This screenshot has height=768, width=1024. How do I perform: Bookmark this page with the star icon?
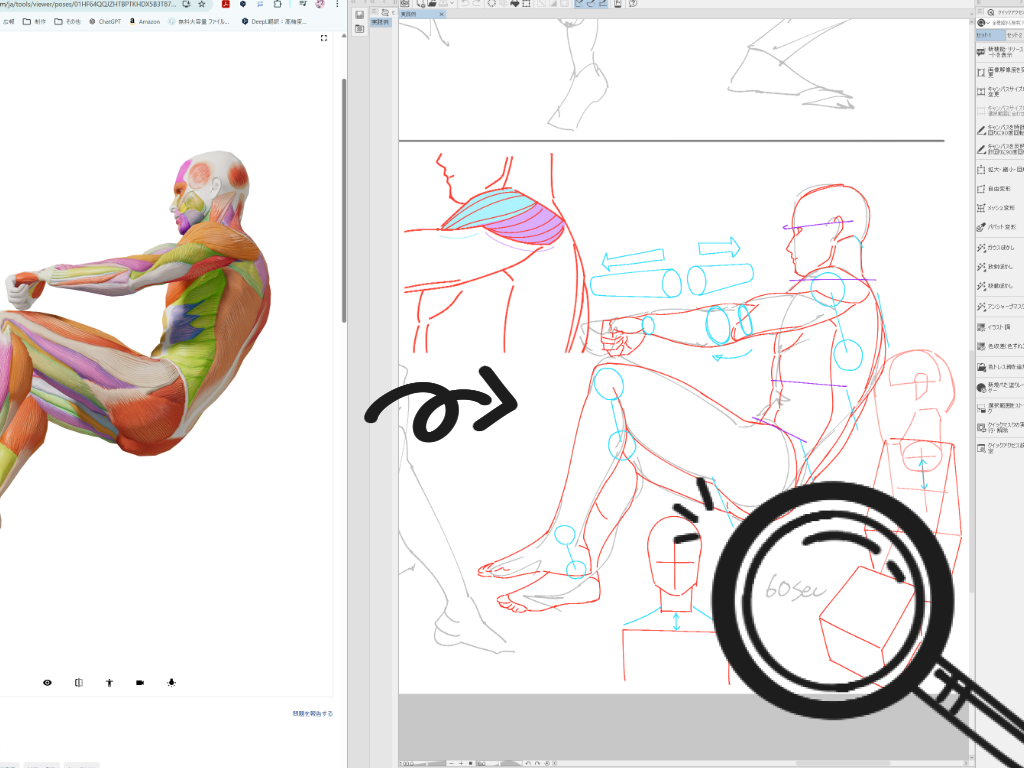(202, 4)
